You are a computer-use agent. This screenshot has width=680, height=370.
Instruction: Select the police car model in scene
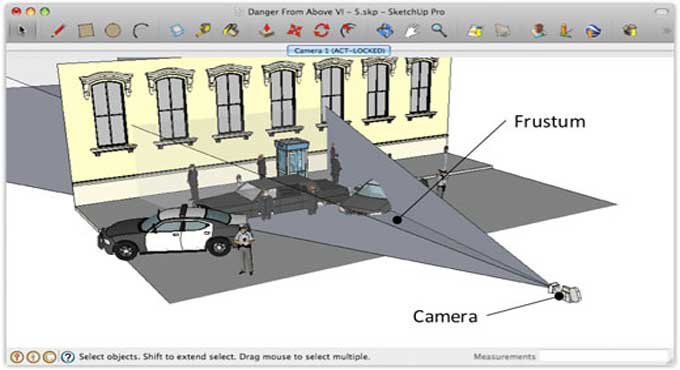point(169,232)
